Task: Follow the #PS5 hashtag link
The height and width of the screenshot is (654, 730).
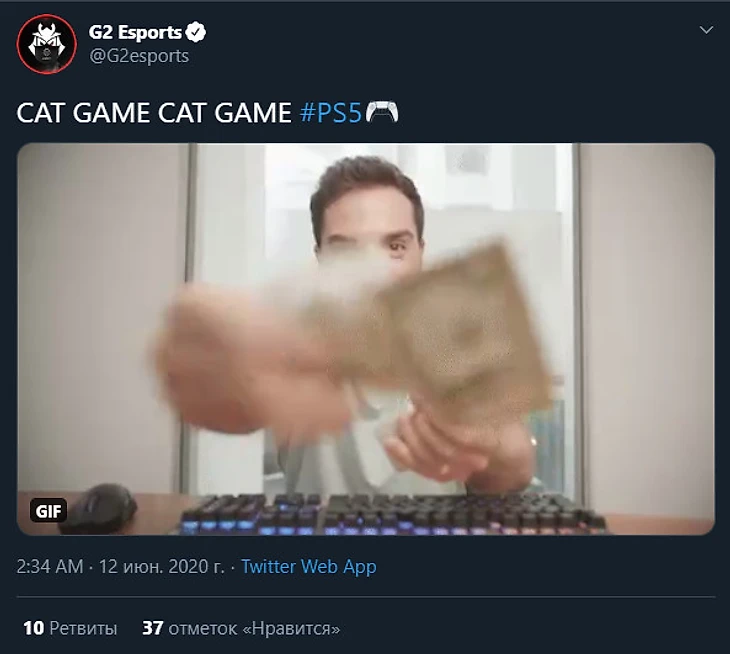Action: click(331, 113)
